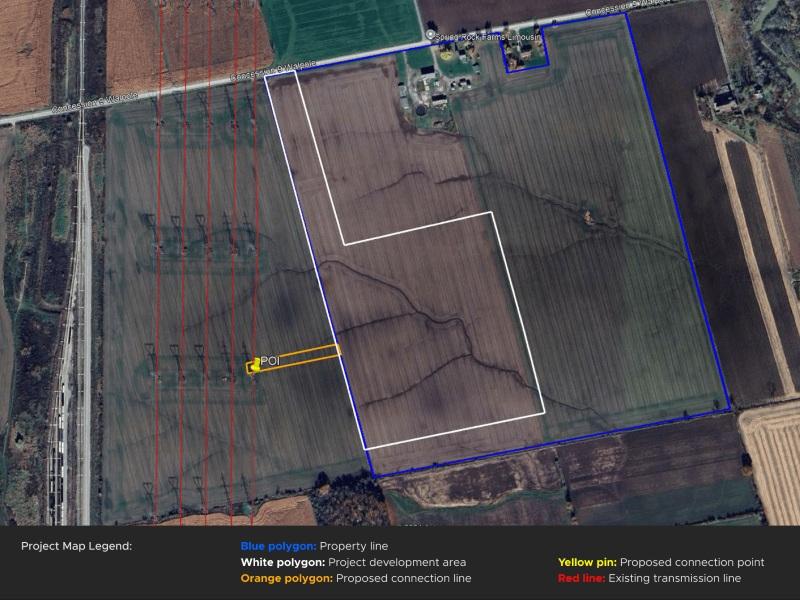The width and height of the screenshot is (800, 600).
Task: Click the 'Blue polygon: Property line' legend entry
Action: pos(305,546)
